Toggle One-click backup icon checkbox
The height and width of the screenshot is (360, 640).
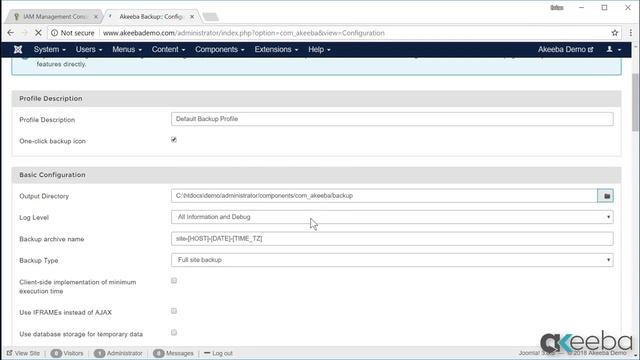point(174,140)
